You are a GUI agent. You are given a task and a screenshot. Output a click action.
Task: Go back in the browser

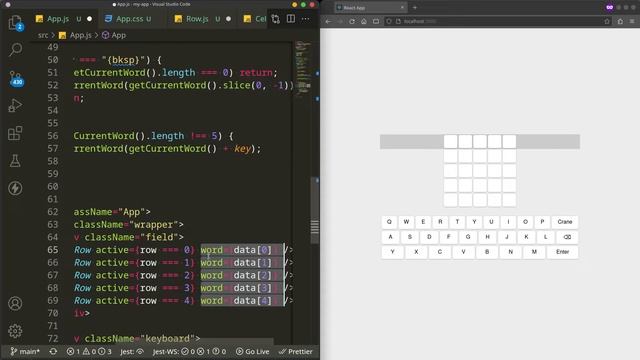[x=329, y=21]
